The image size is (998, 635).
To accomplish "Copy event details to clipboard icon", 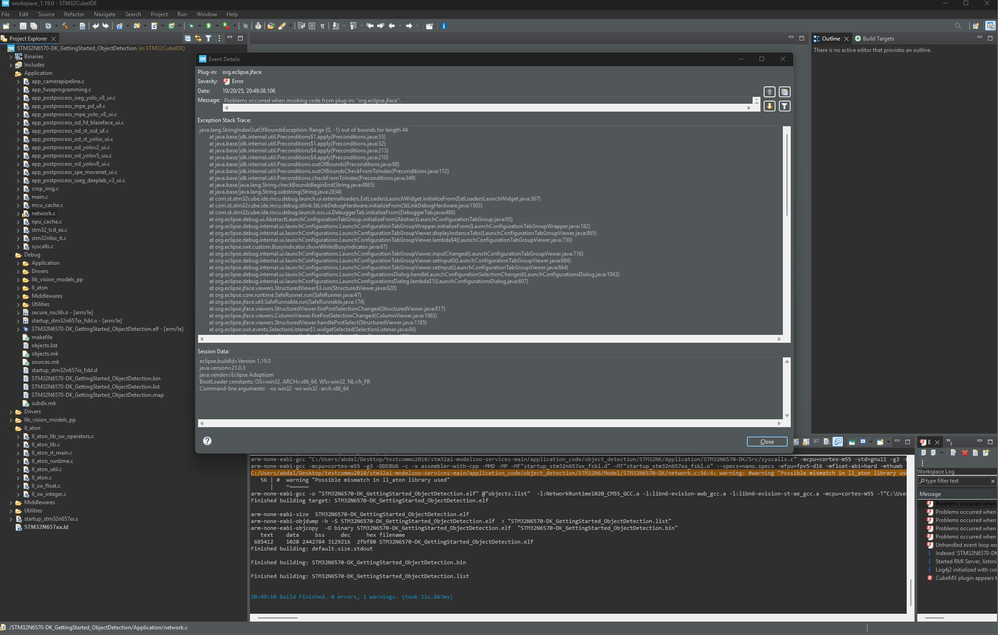I will tap(784, 92).
